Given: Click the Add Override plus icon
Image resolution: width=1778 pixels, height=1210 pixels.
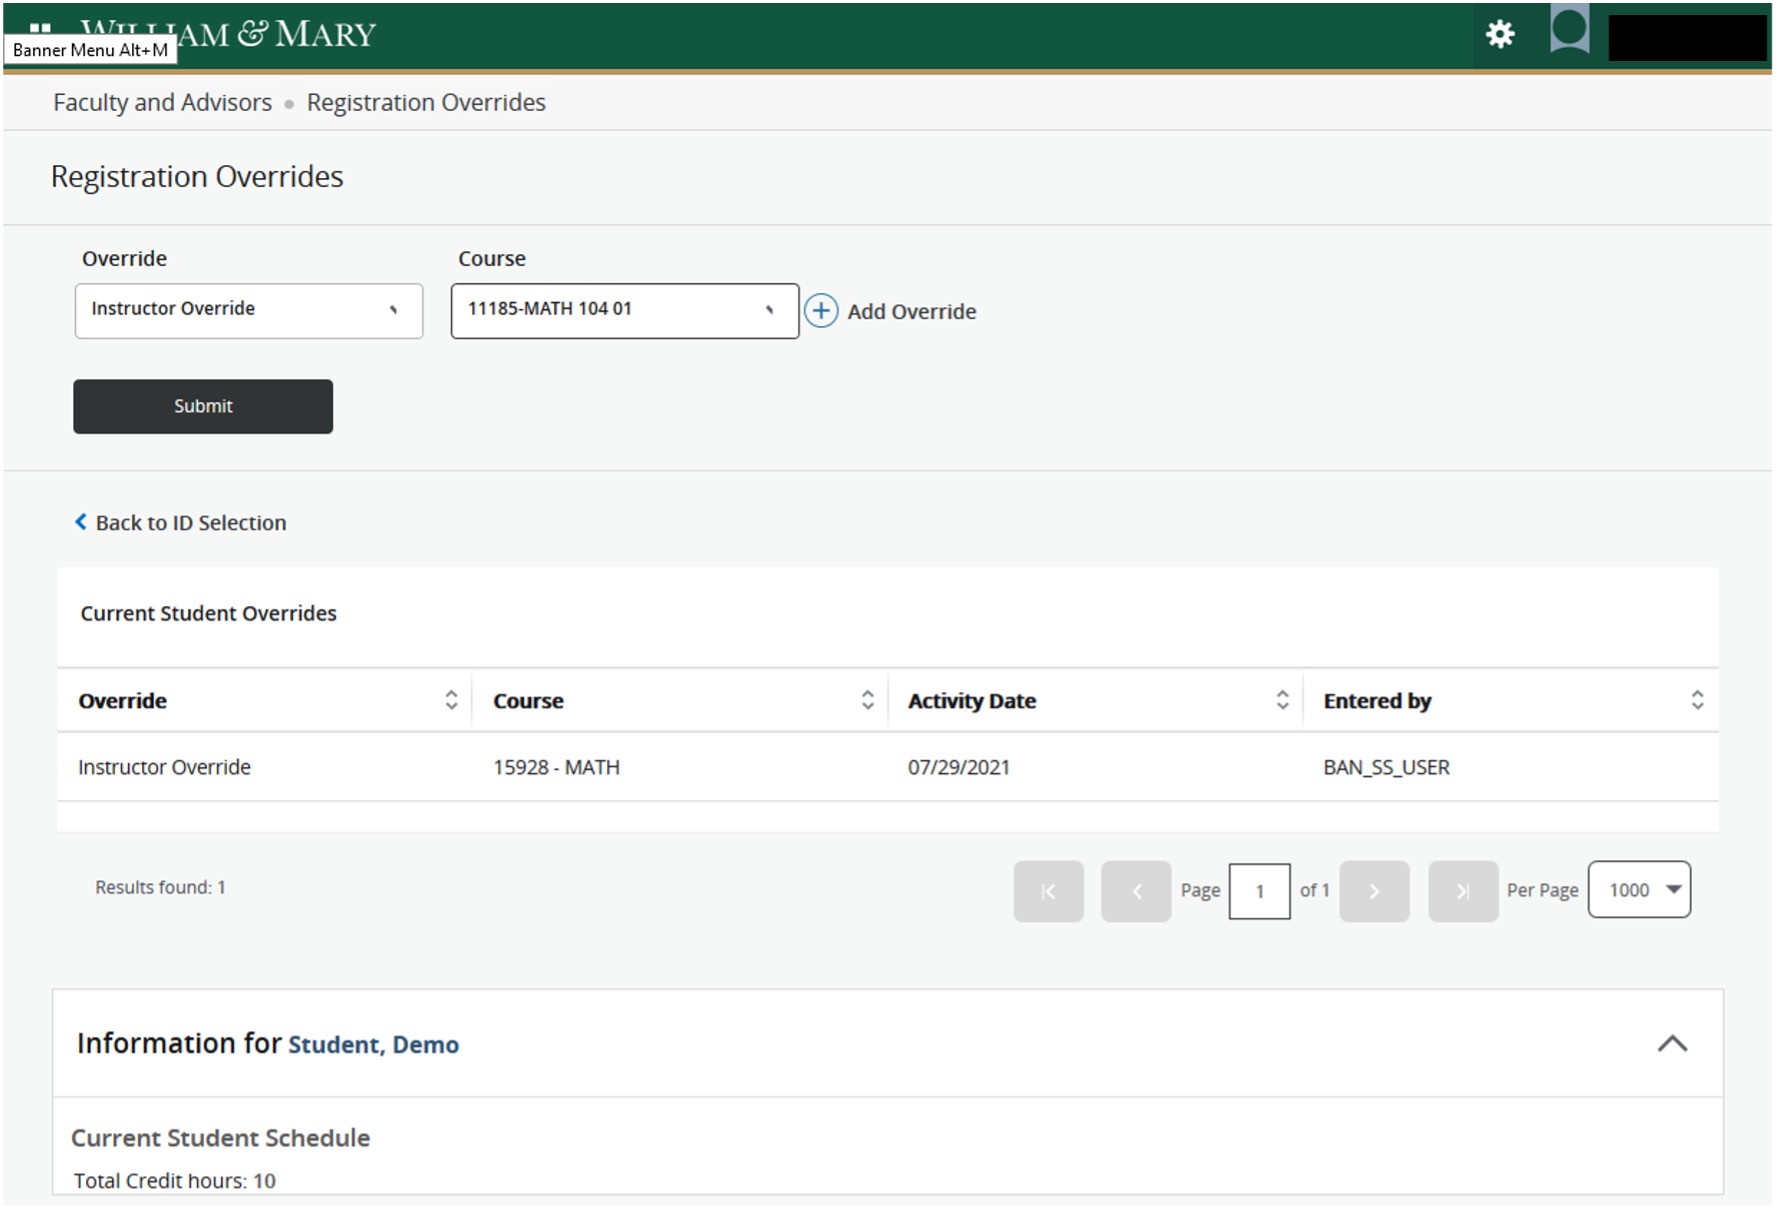Looking at the screenshot, I should pos(820,311).
